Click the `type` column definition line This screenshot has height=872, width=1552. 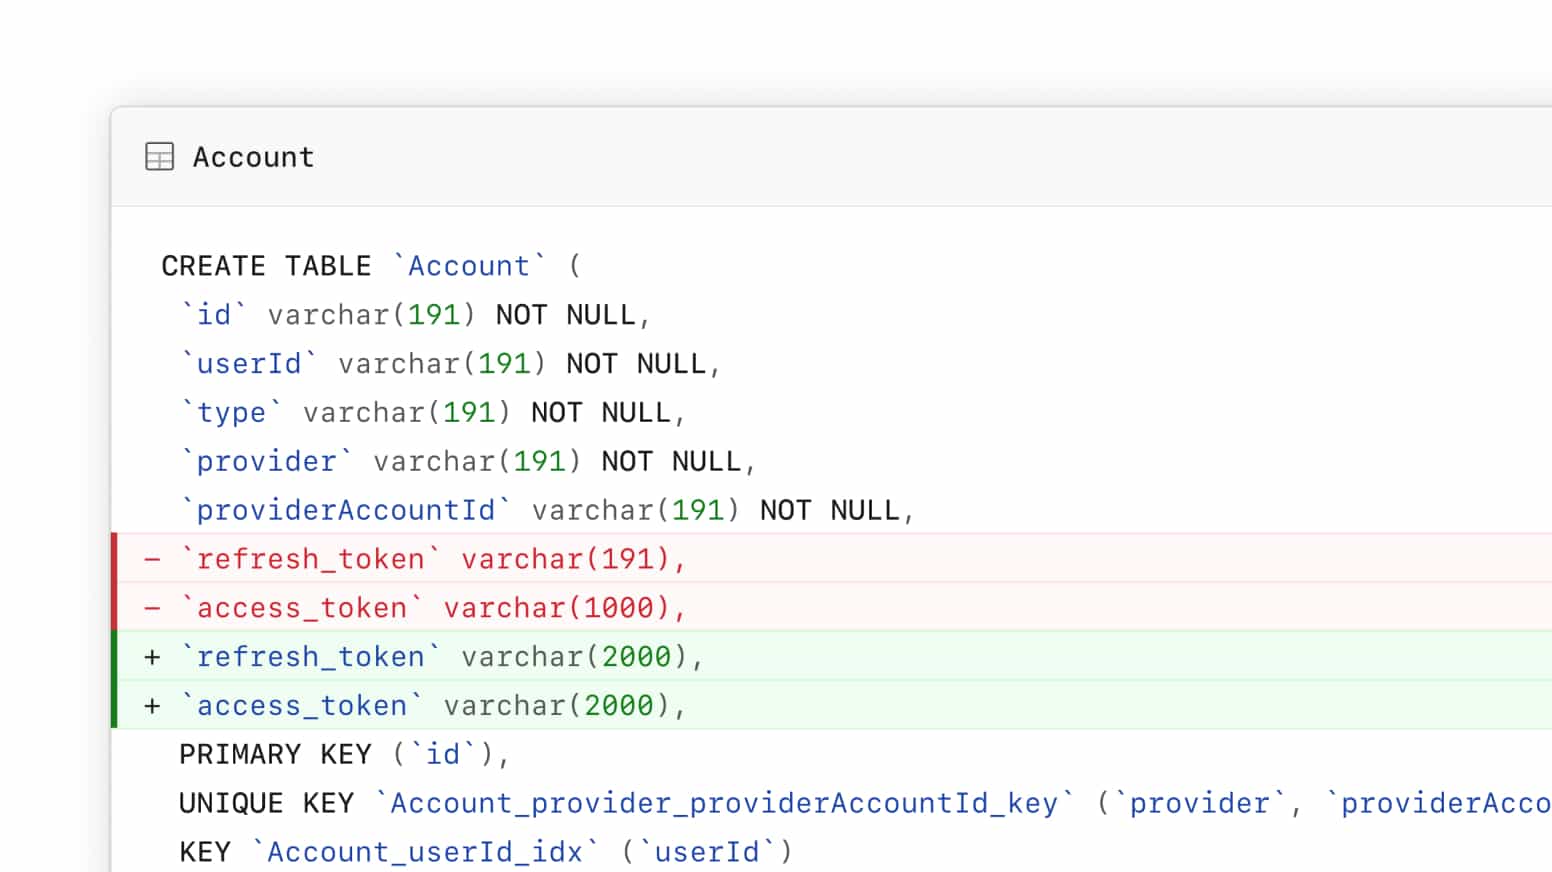pos(433,413)
